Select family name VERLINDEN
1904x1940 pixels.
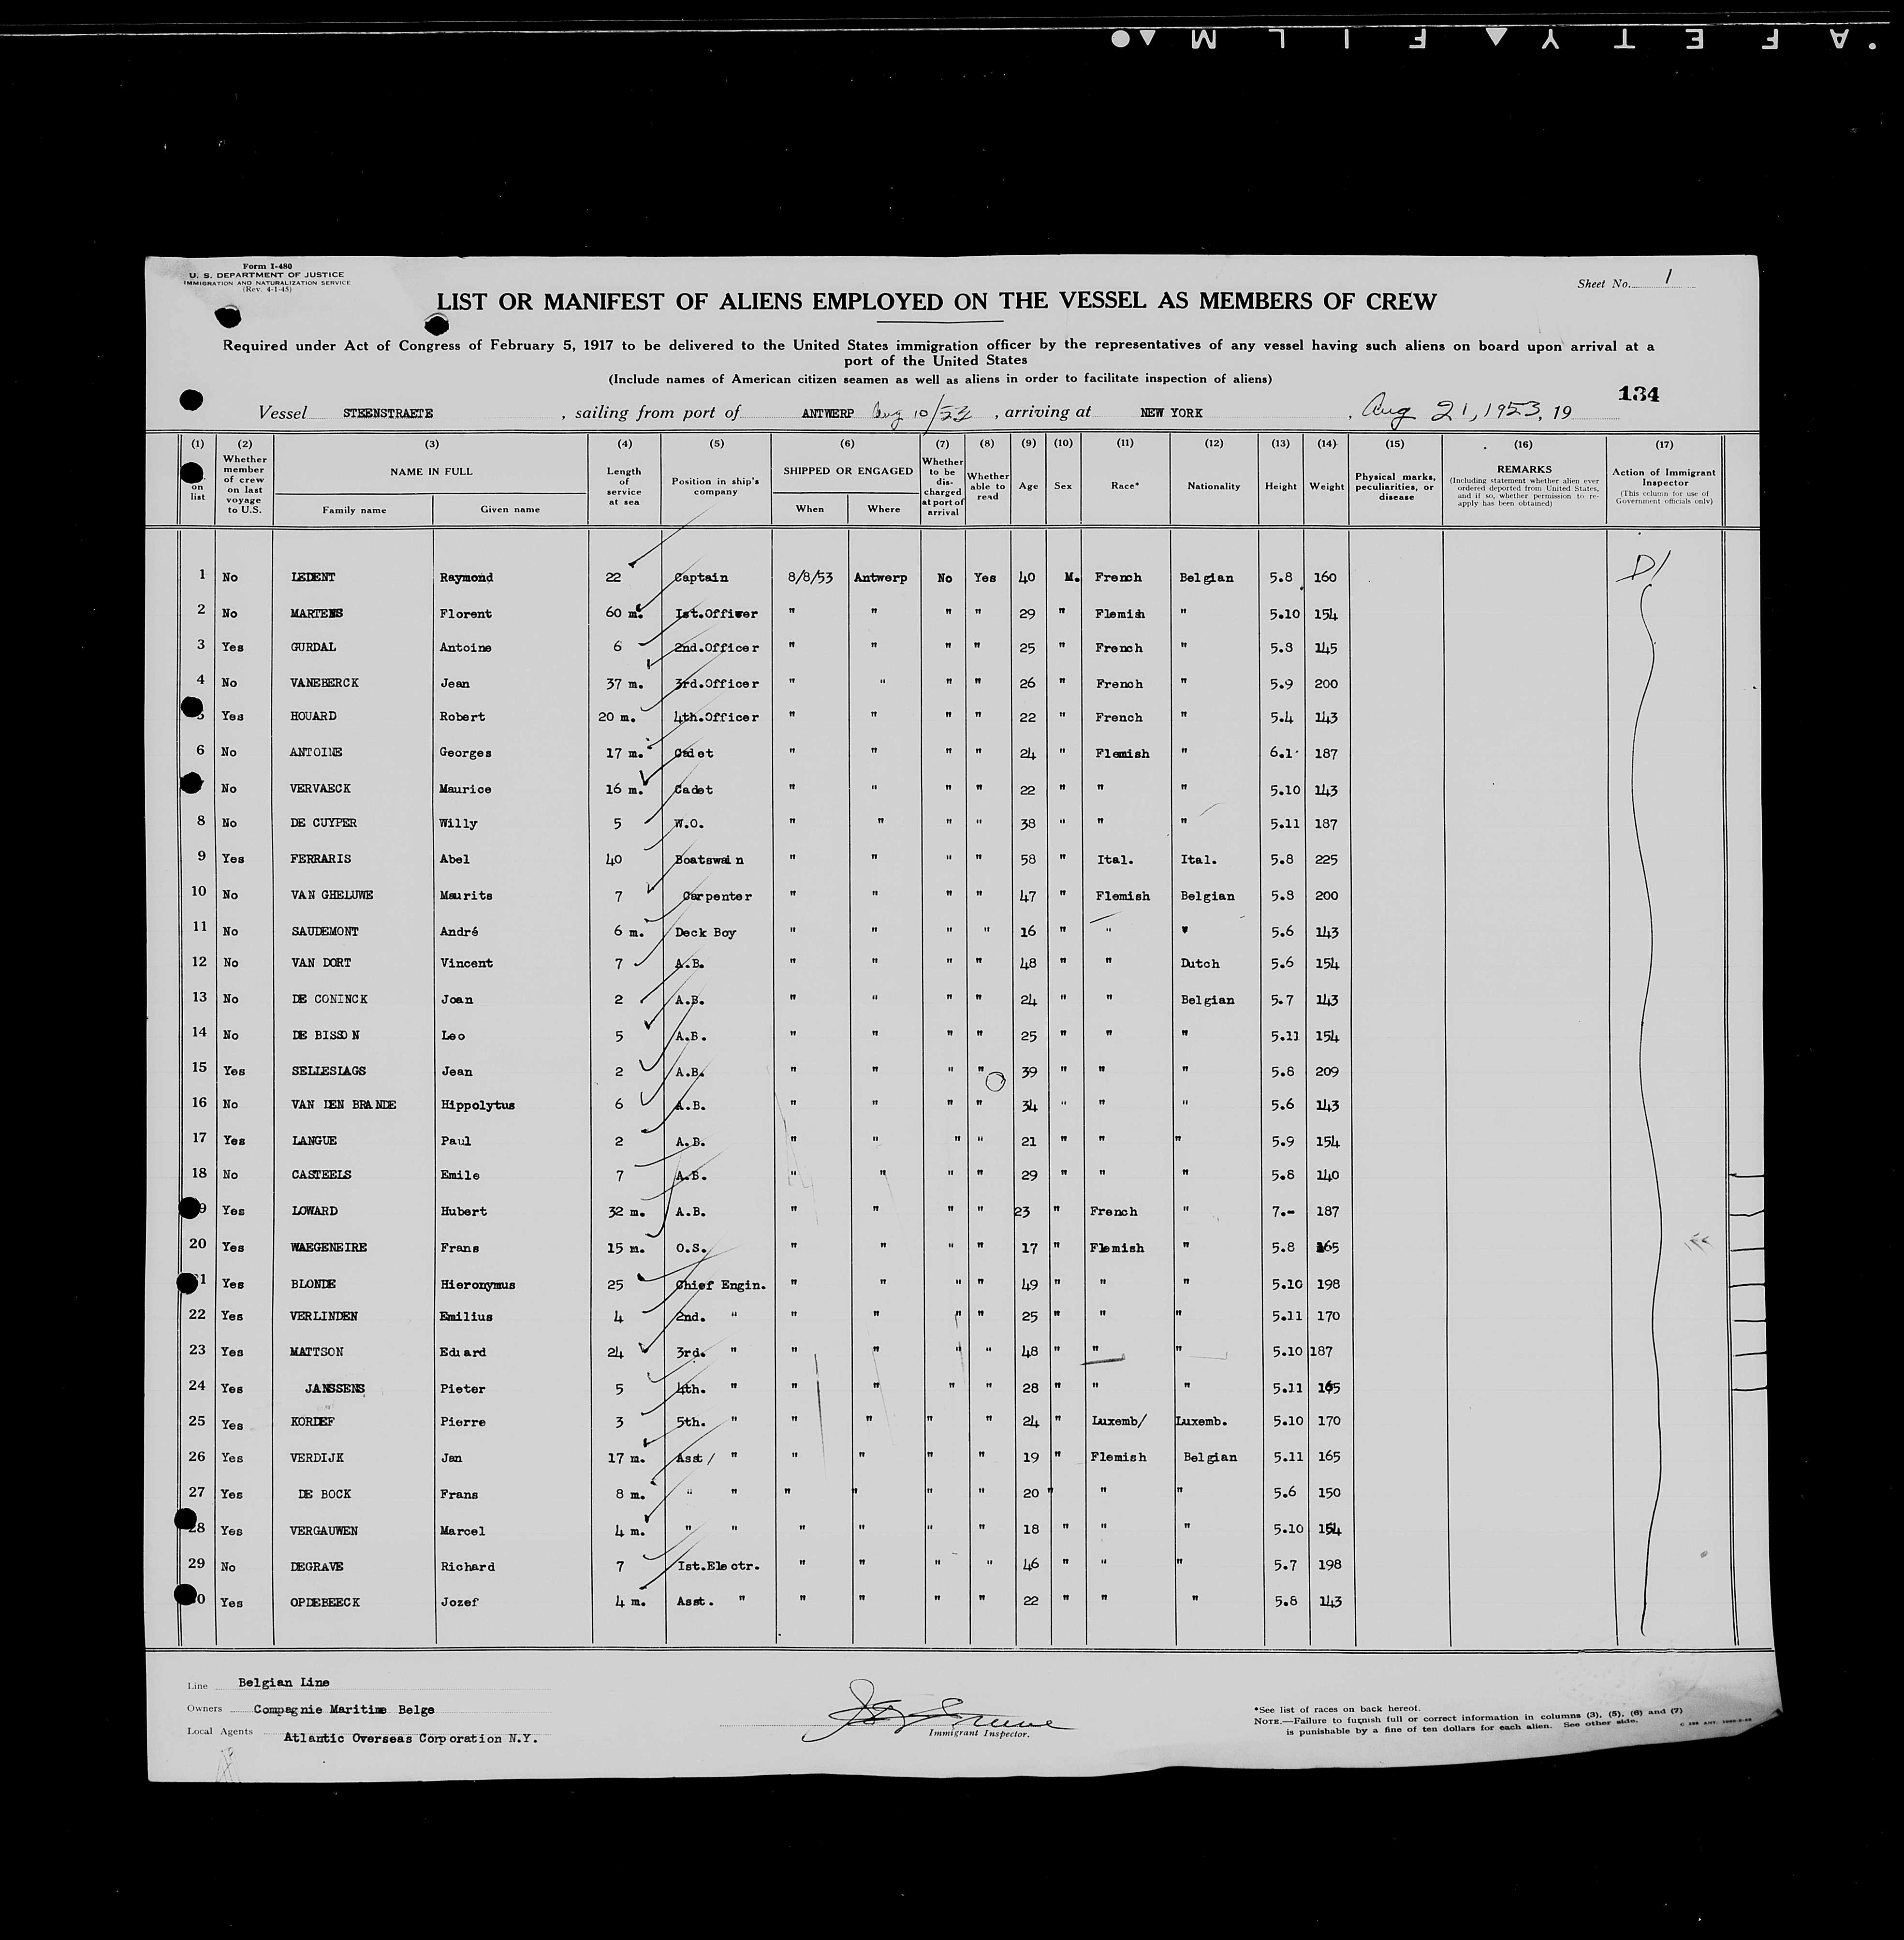pyautogui.click(x=324, y=1316)
